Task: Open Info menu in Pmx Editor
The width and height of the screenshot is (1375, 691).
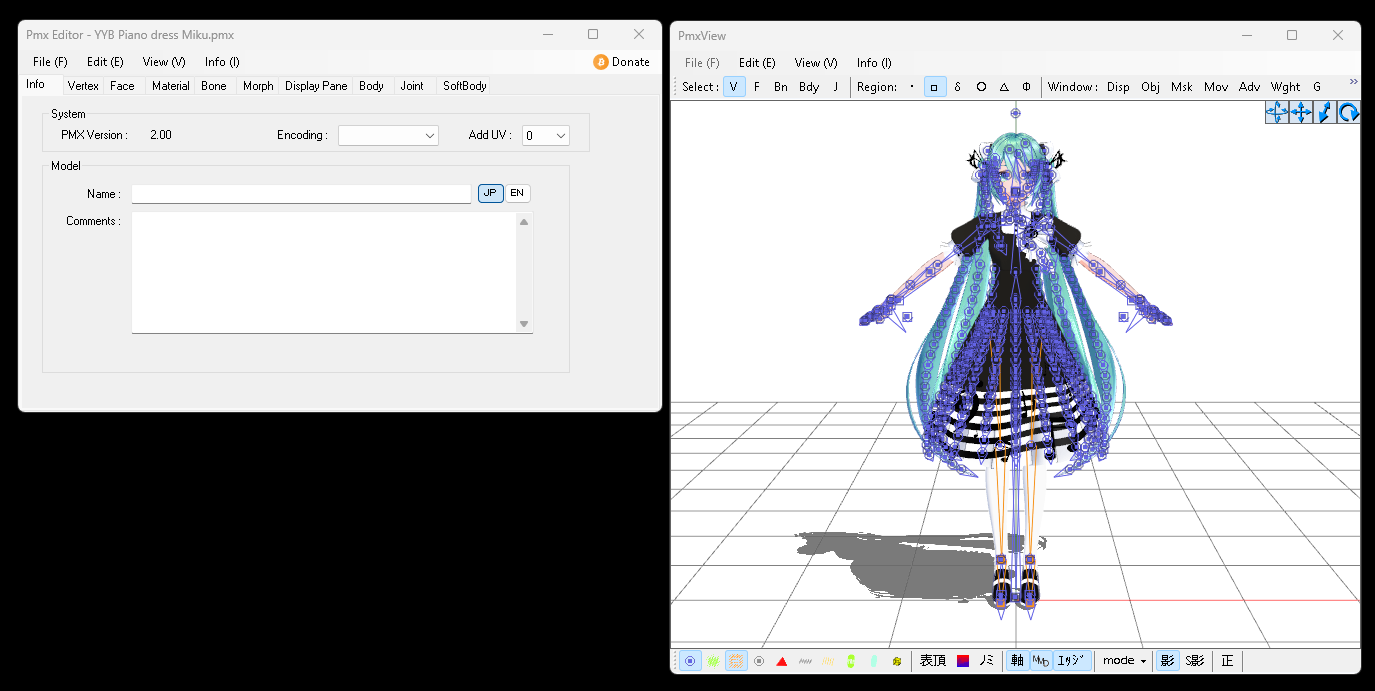Action: tap(222, 62)
